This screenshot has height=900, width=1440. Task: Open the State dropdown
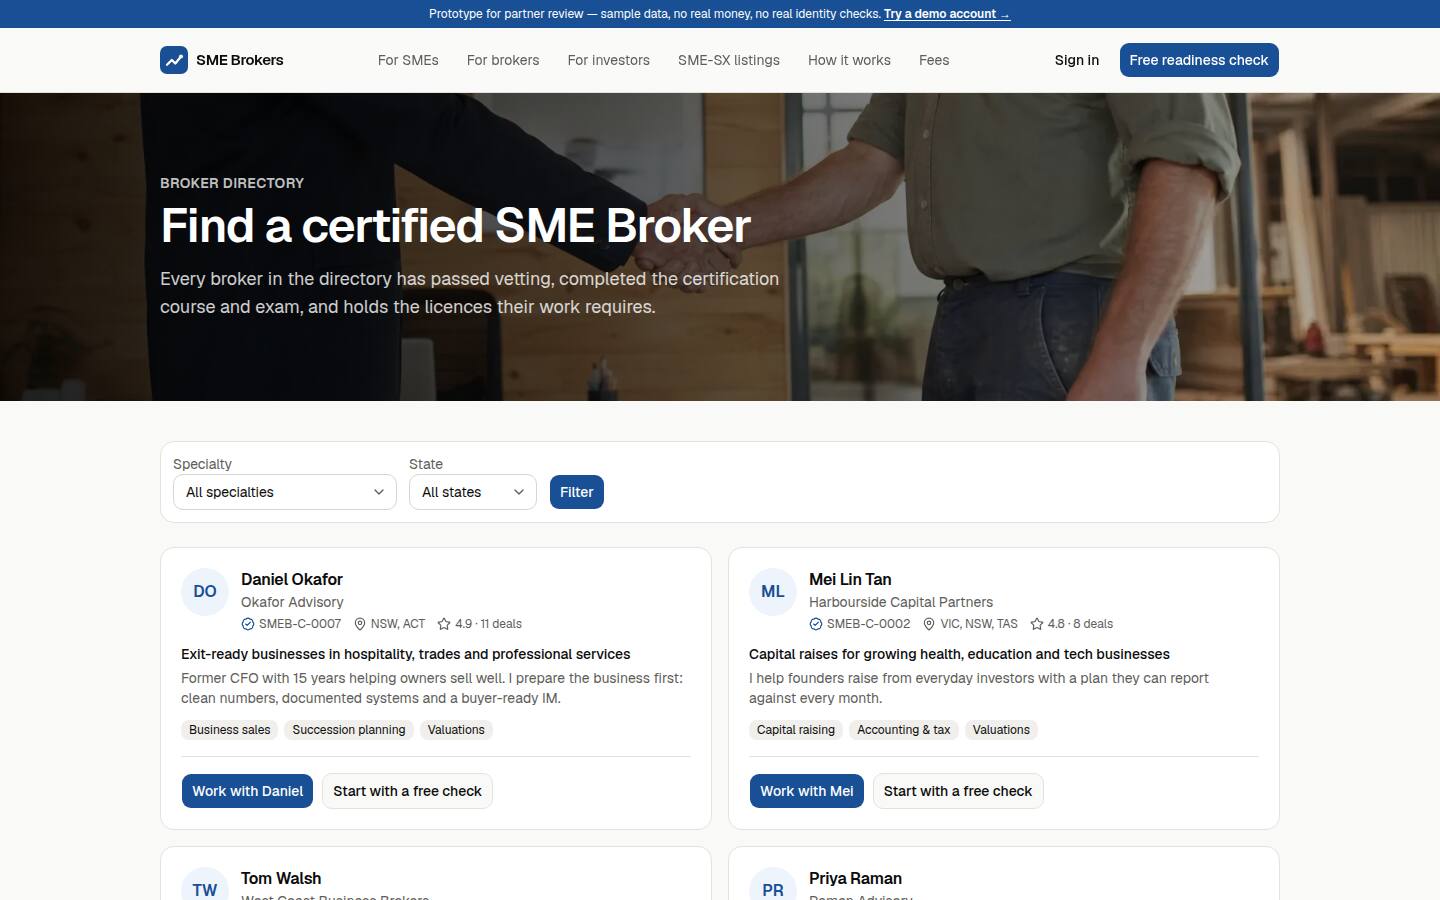pos(473,492)
